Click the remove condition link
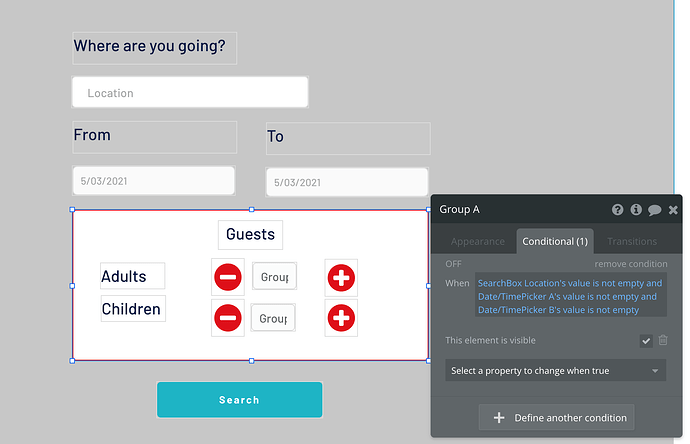The height and width of the screenshot is (444, 690). pyautogui.click(x=631, y=264)
